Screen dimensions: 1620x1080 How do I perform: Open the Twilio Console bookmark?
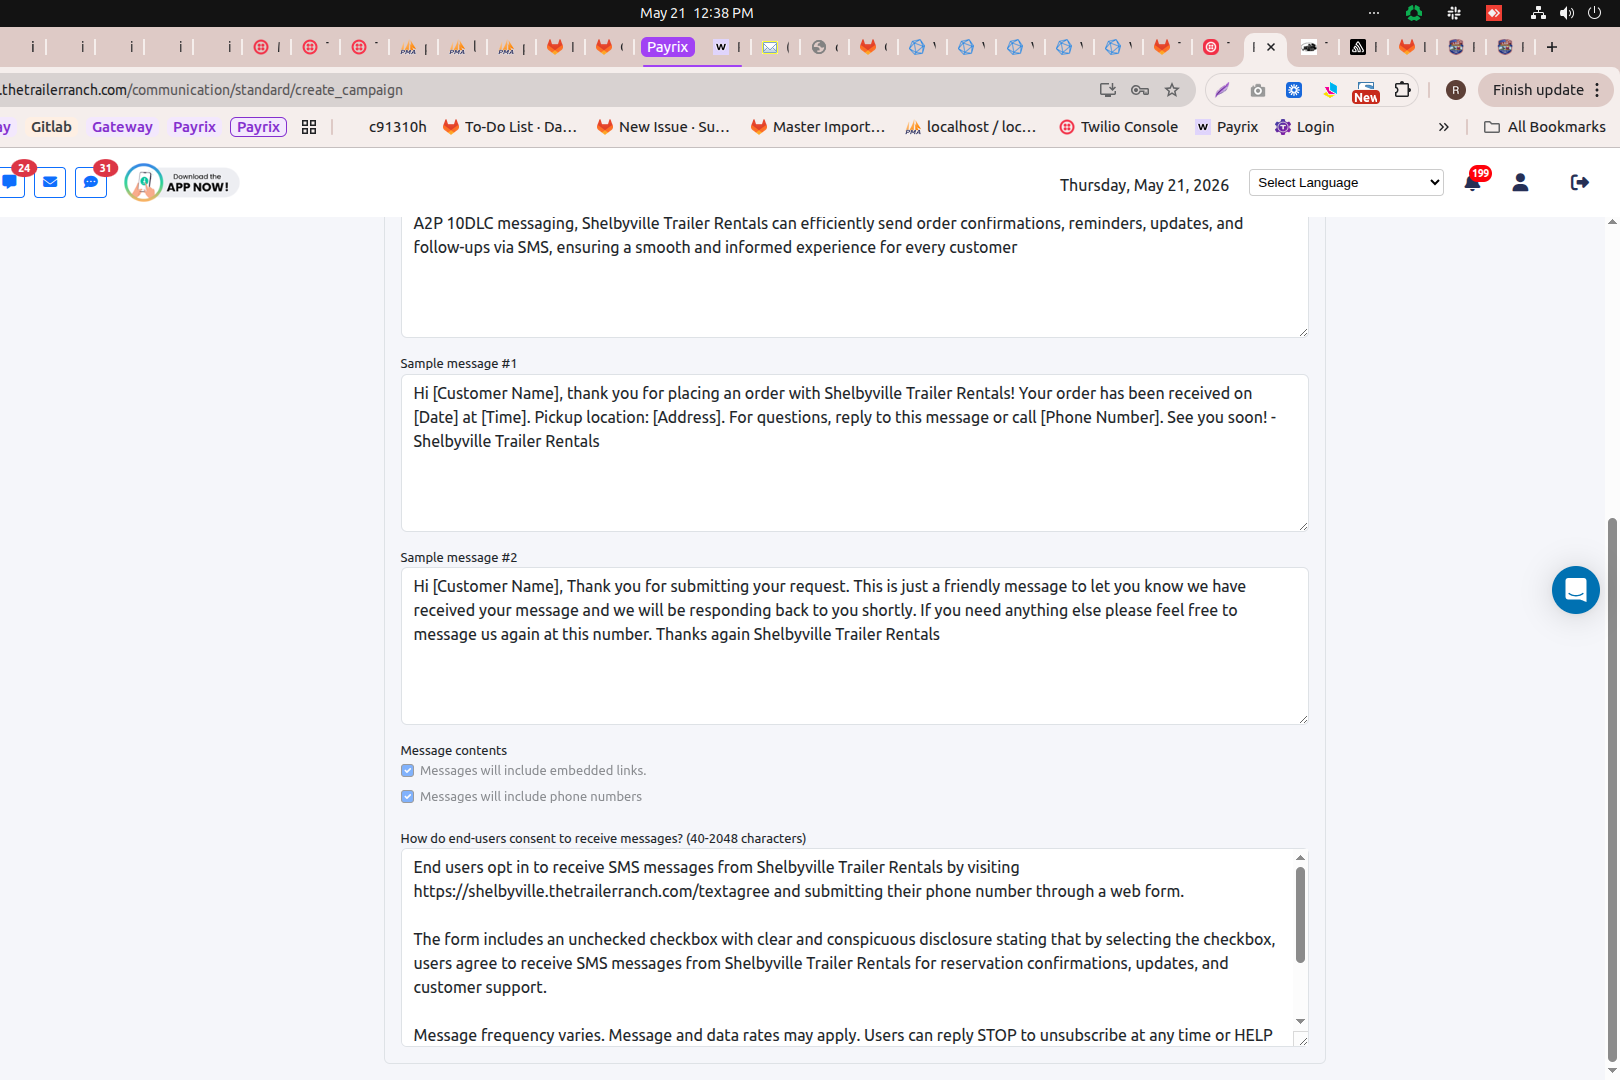tap(1118, 127)
